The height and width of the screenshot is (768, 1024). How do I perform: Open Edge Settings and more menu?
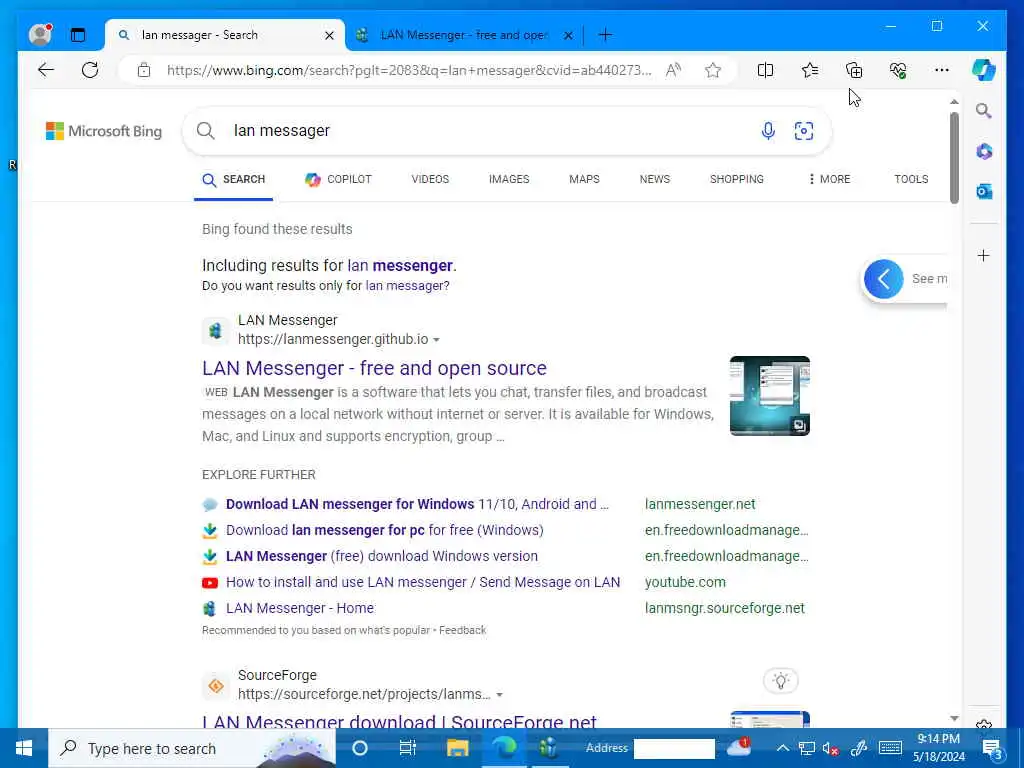coord(942,70)
